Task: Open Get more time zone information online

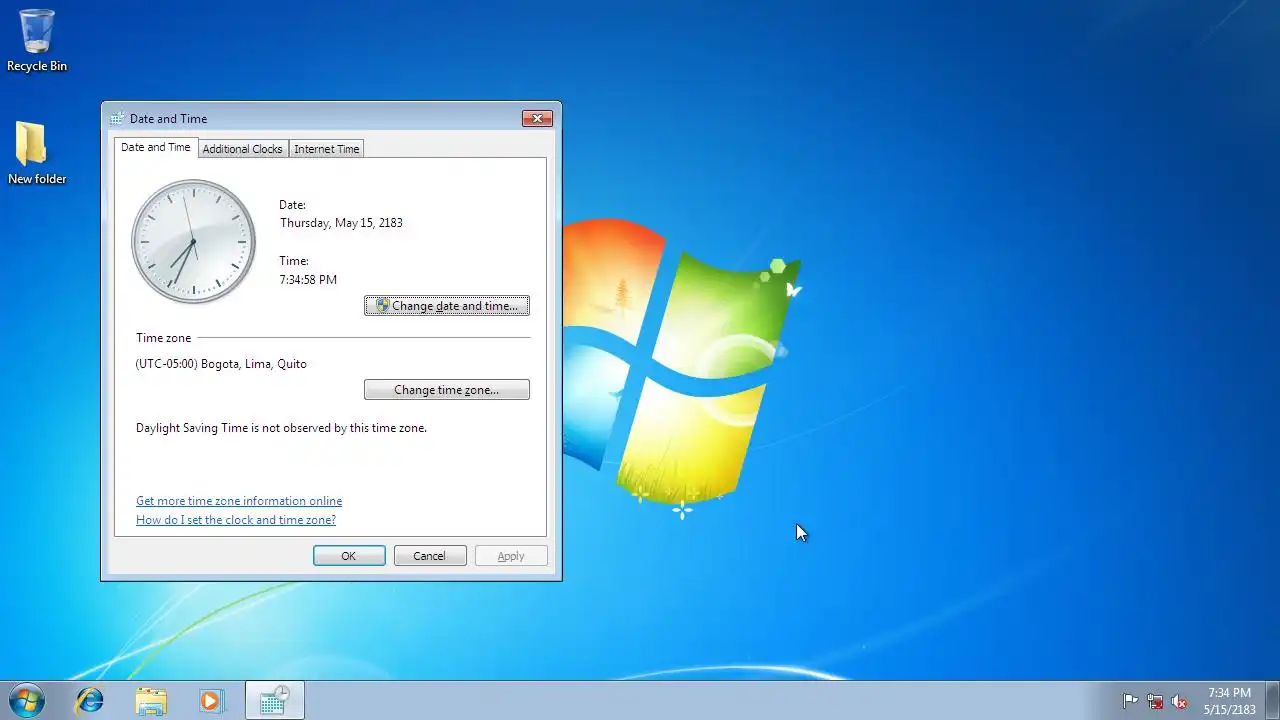Action: click(x=239, y=501)
